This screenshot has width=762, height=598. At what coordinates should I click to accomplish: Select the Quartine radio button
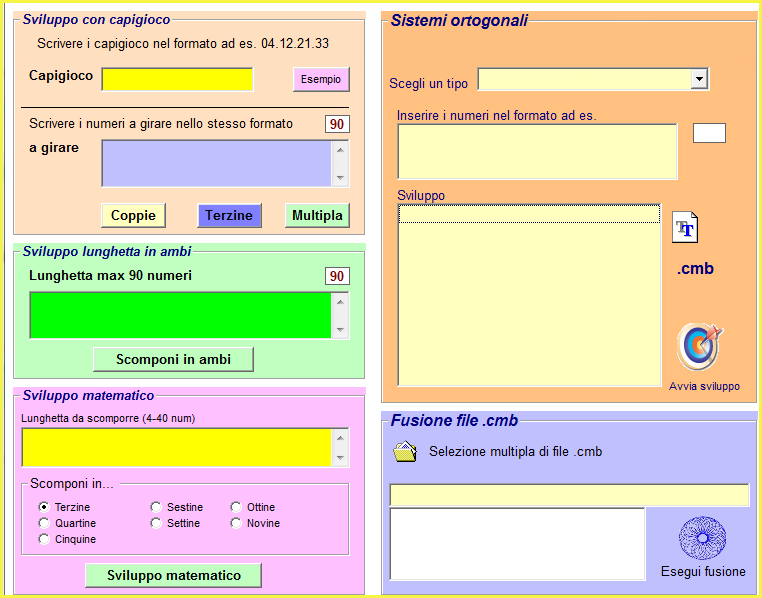point(44,523)
